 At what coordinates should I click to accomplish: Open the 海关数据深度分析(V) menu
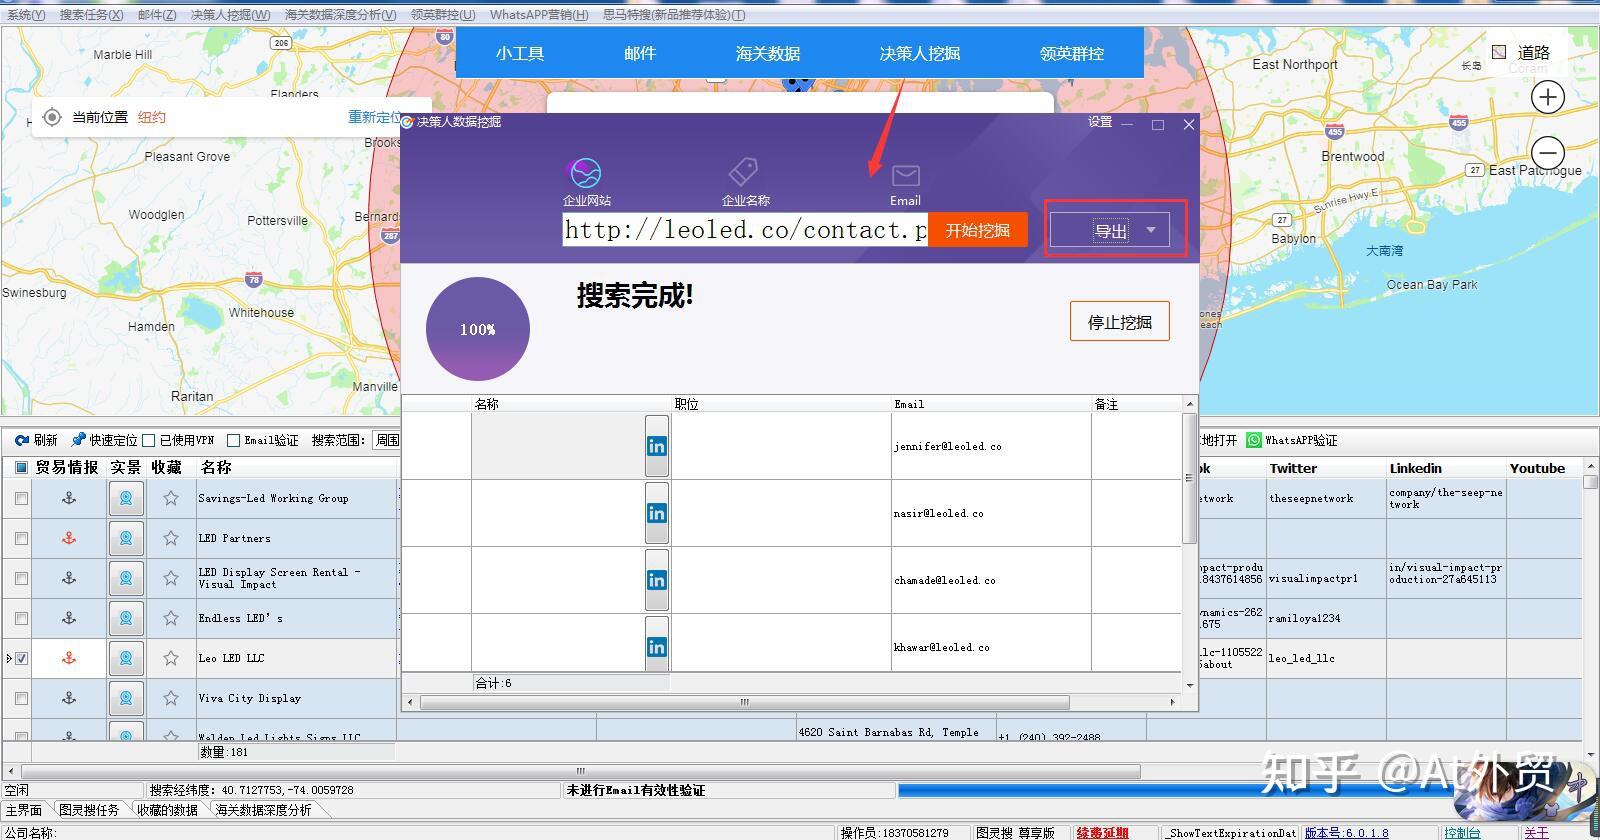(x=340, y=15)
